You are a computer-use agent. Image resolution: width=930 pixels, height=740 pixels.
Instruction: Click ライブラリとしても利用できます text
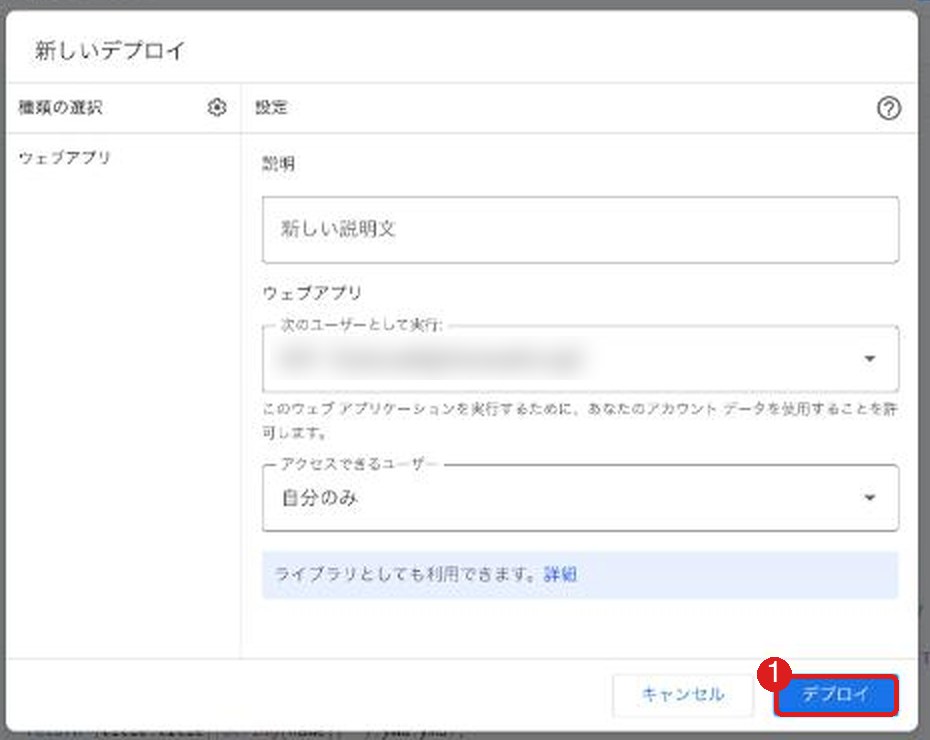tap(406, 574)
